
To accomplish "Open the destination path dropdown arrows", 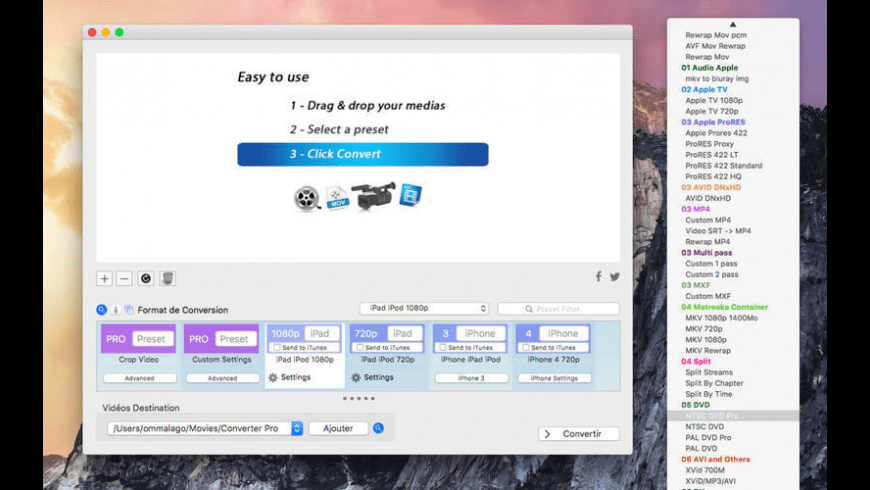I will tap(297, 428).
